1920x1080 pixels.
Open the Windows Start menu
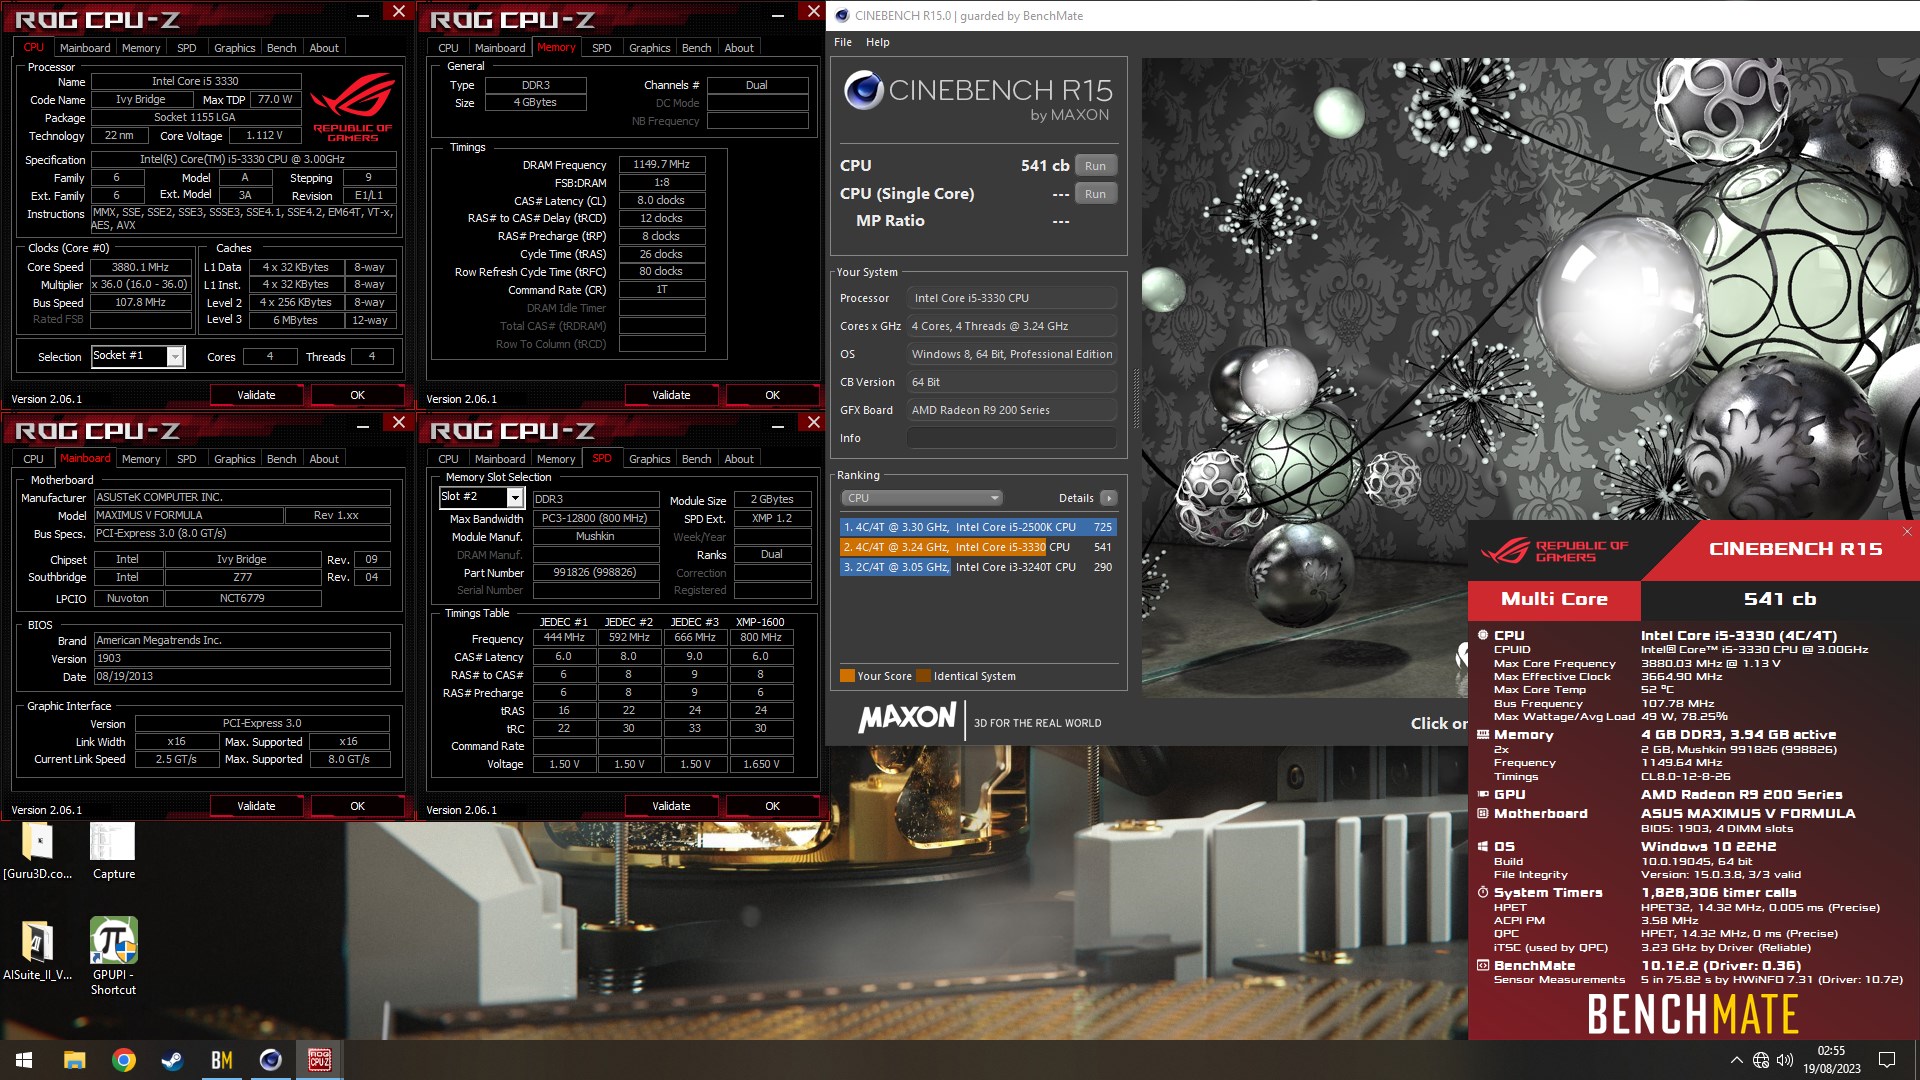[24, 1060]
